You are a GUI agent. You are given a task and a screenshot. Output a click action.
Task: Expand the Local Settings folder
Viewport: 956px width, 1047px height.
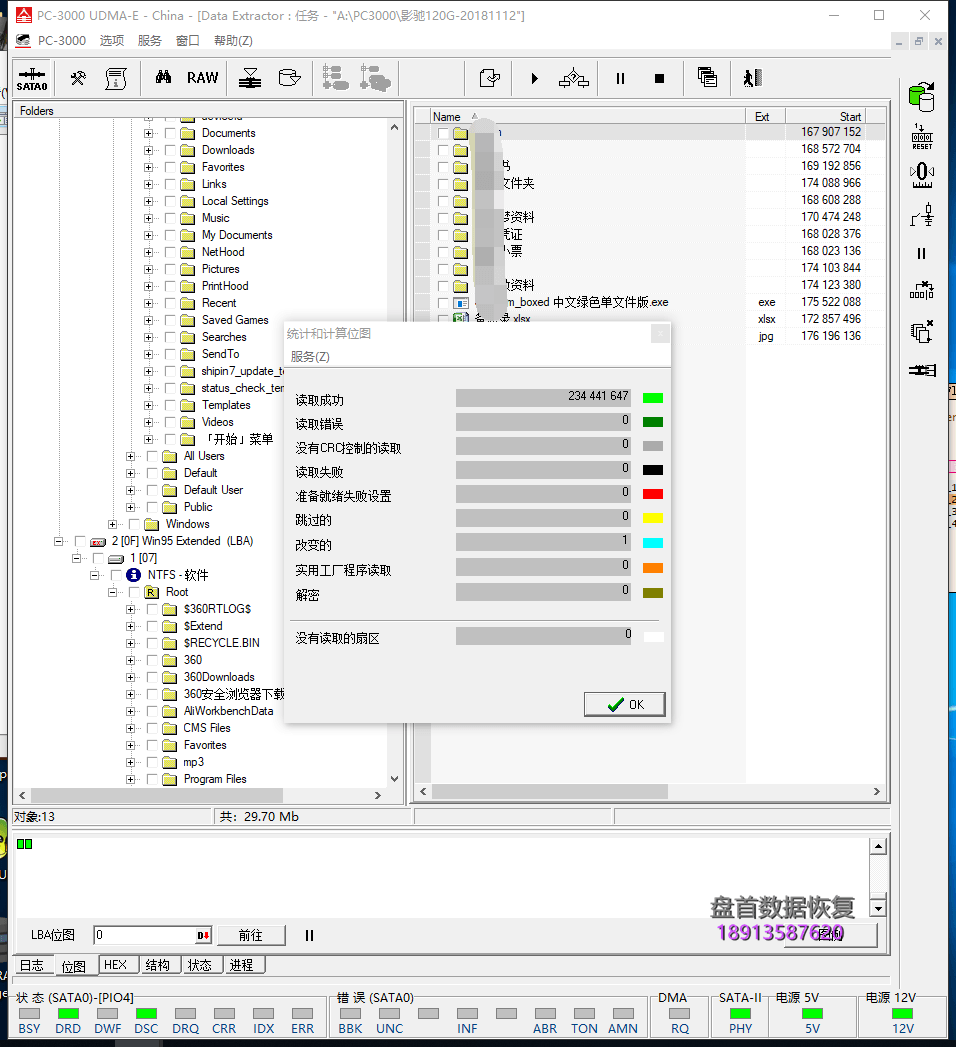(148, 201)
